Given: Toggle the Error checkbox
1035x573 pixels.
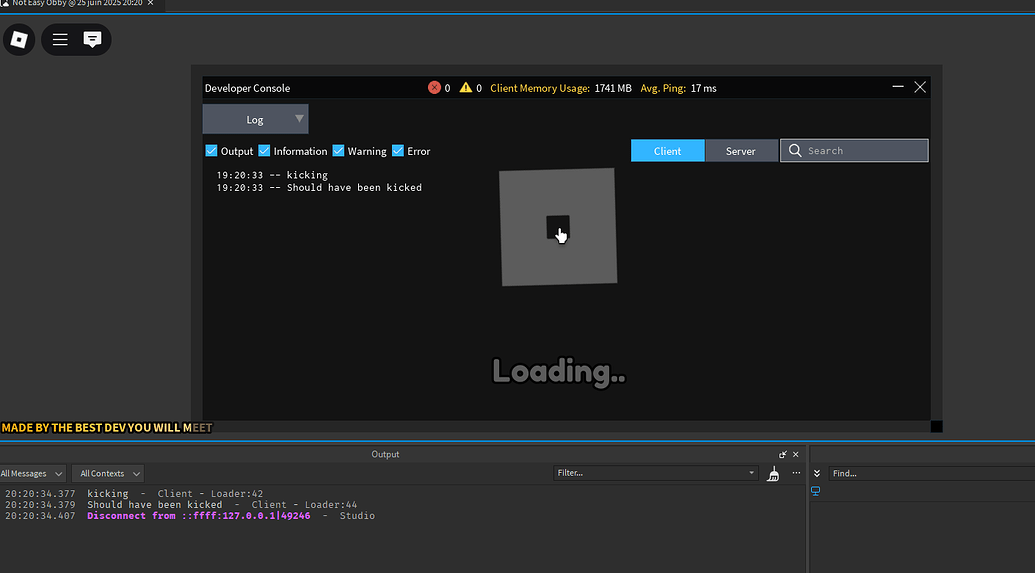Looking at the screenshot, I should pos(397,151).
